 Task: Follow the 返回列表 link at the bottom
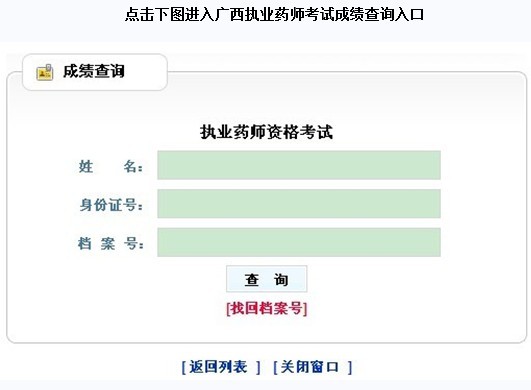pyautogui.click(x=221, y=367)
